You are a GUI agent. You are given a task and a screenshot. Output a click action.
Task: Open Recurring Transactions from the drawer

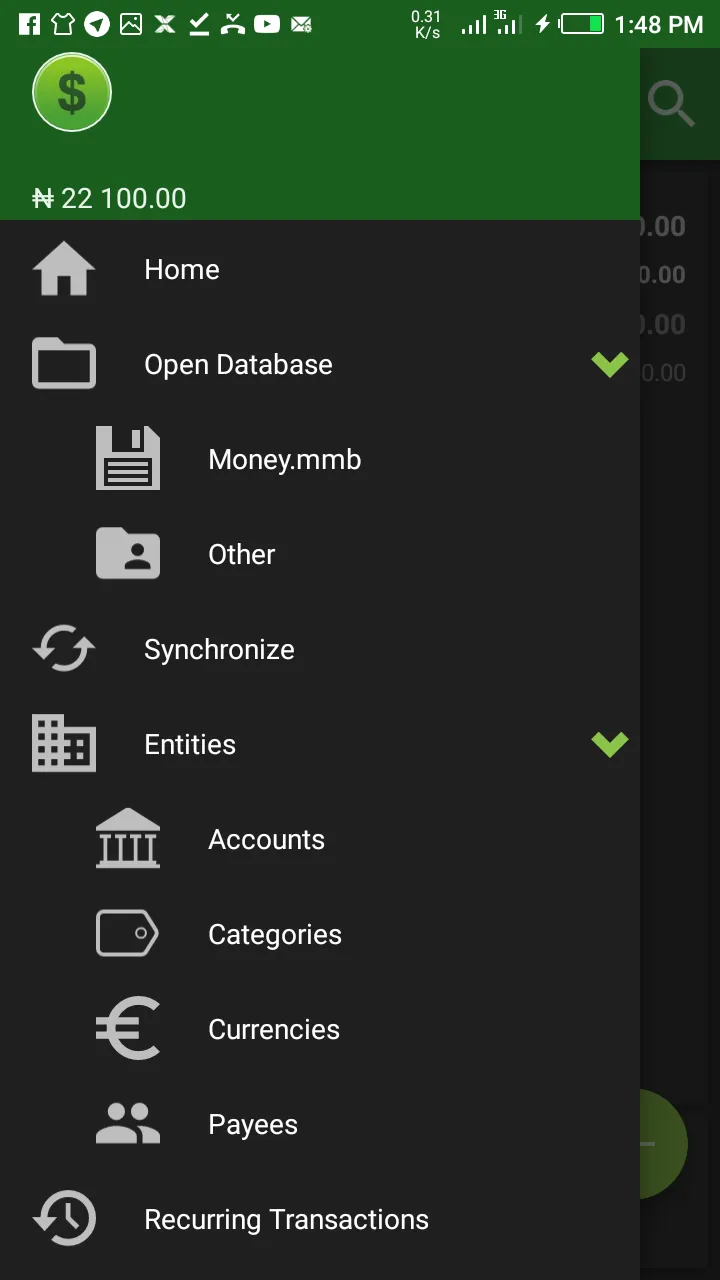(286, 1219)
